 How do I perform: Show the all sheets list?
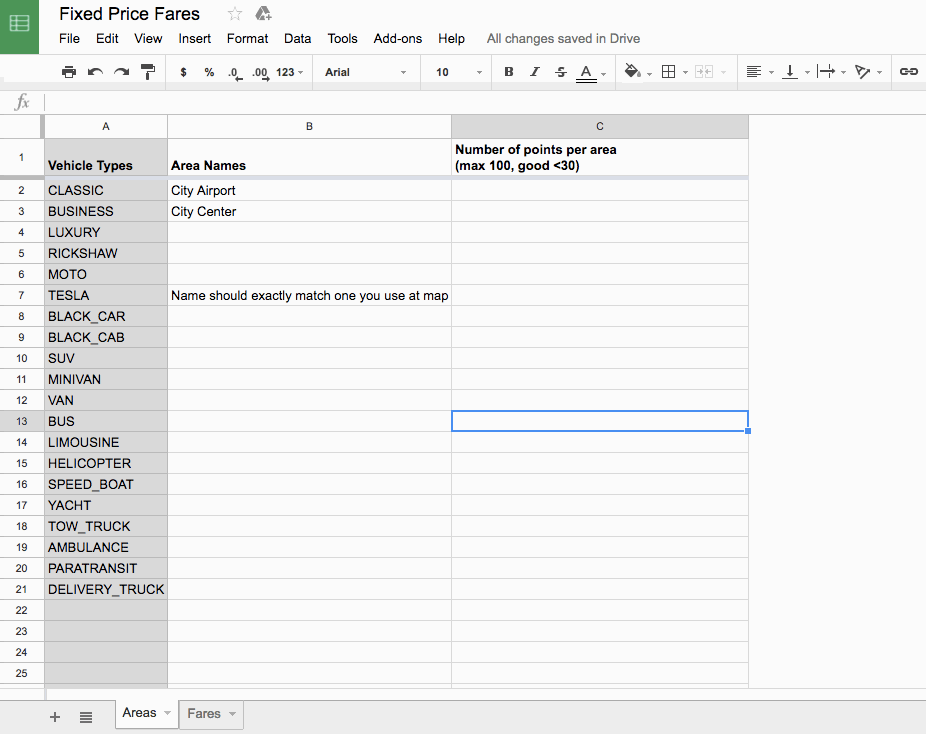tap(86, 717)
